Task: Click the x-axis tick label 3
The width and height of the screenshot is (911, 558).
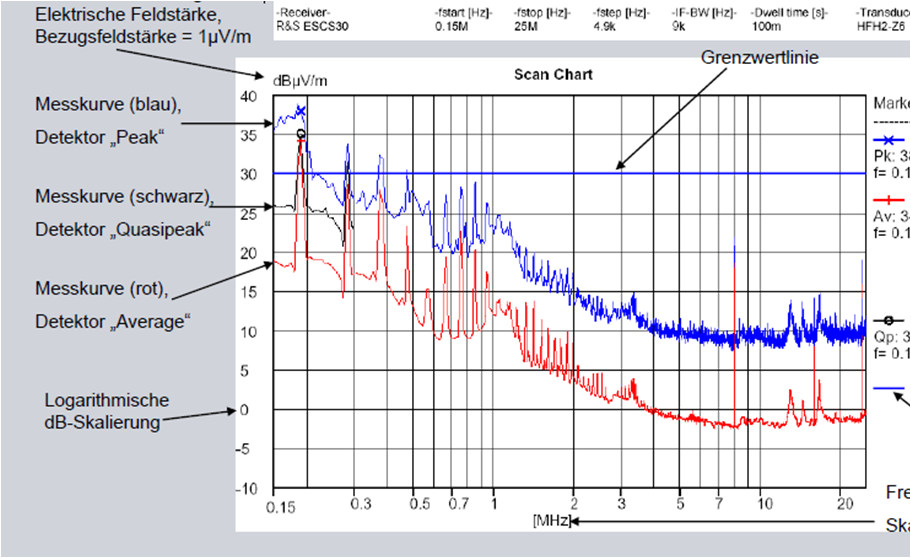Action: pyautogui.click(x=621, y=503)
